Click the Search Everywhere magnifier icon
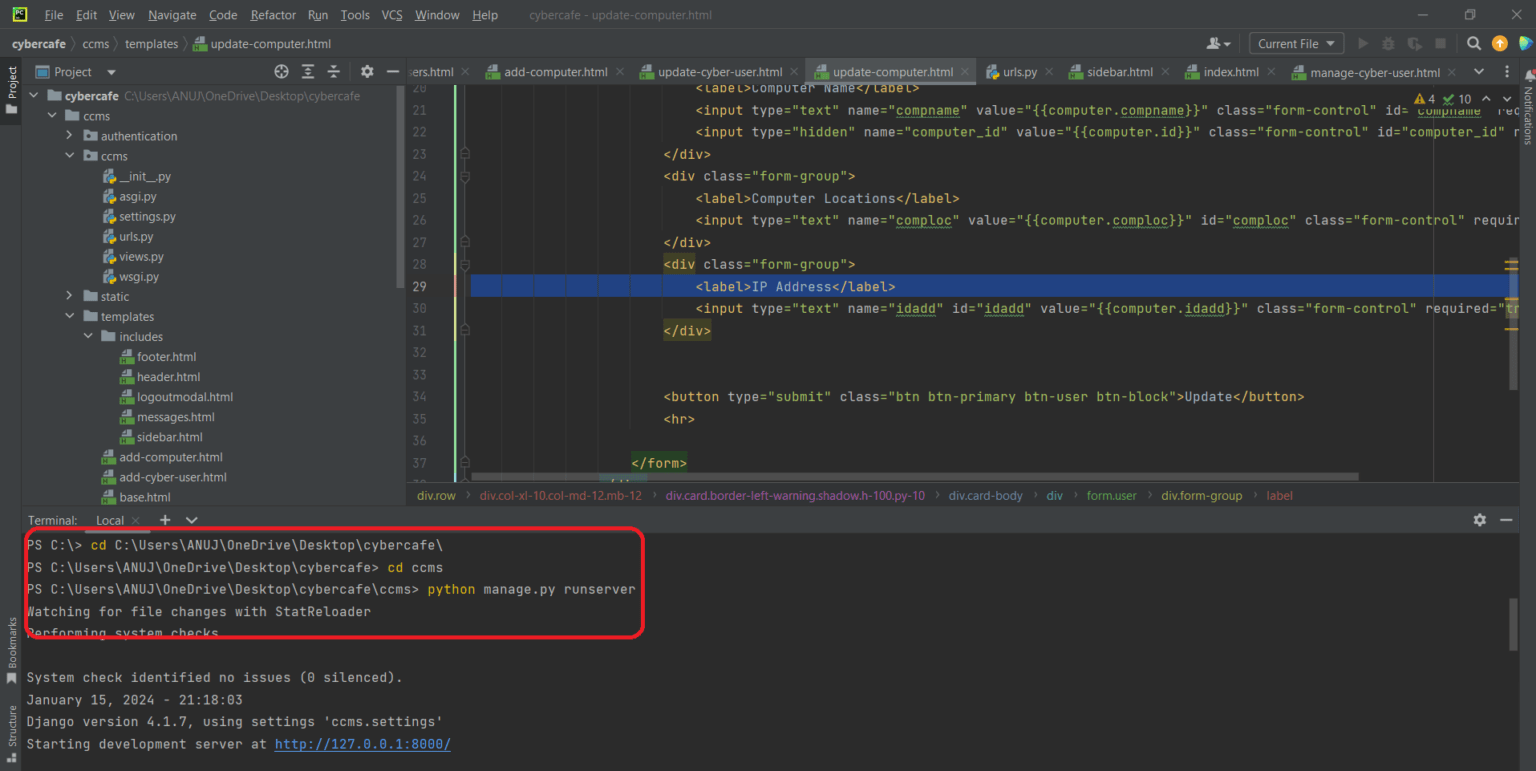The width and height of the screenshot is (1536, 771). pyautogui.click(x=1474, y=44)
